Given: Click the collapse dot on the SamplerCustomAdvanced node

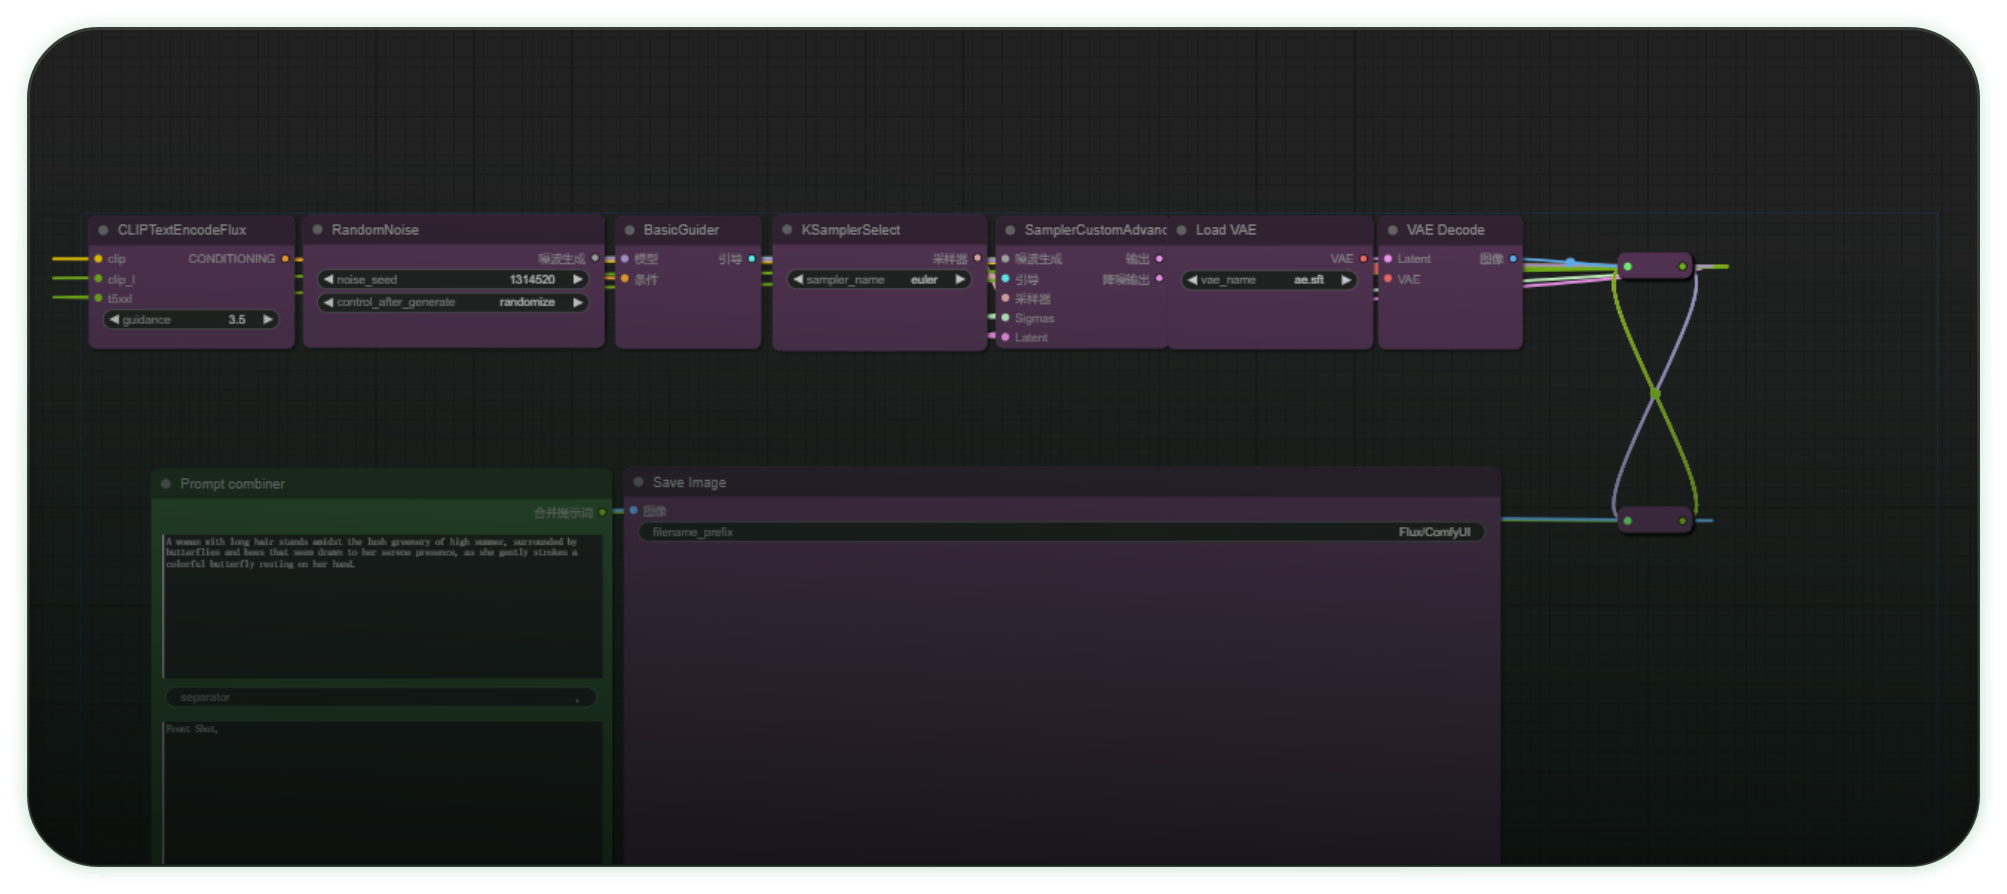Looking at the screenshot, I should click(1010, 230).
